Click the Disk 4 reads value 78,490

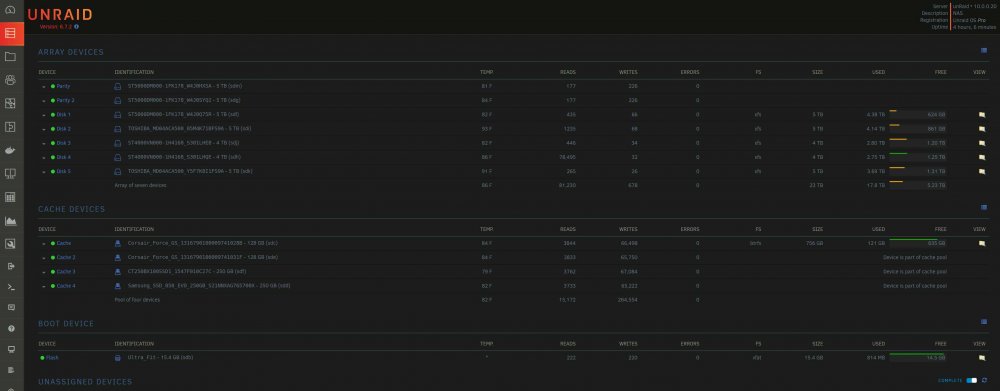click(x=567, y=157)
